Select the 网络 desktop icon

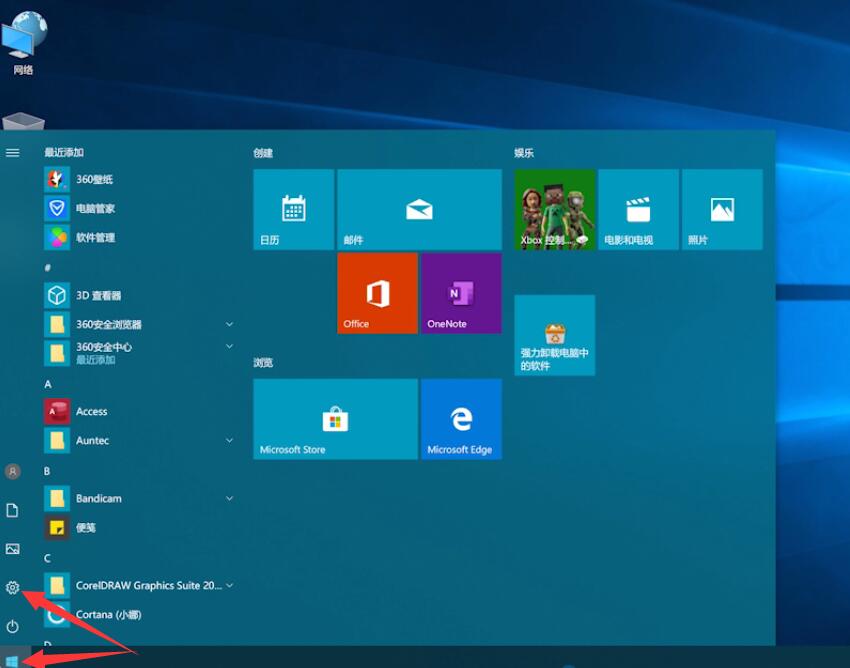(23, 43)
